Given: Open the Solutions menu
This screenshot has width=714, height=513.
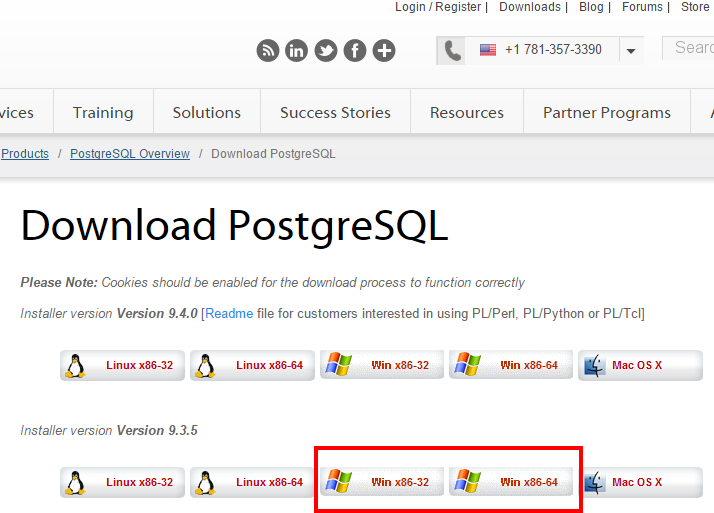Looking at the screenshot, I should point(207,112).
